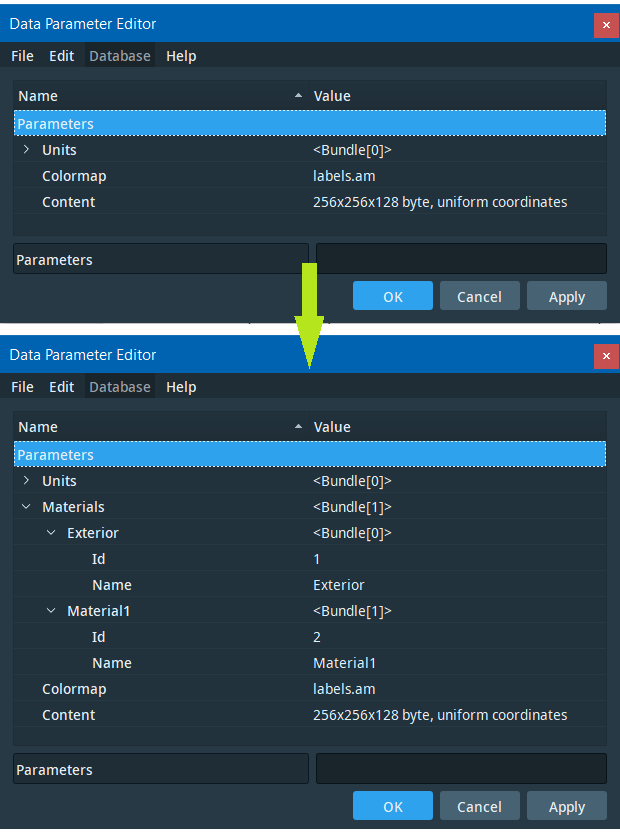The width and height of the screenshot is (620, 834).
Task: Expand Units in the dialog without Materials
Action: tap(26, 150)
